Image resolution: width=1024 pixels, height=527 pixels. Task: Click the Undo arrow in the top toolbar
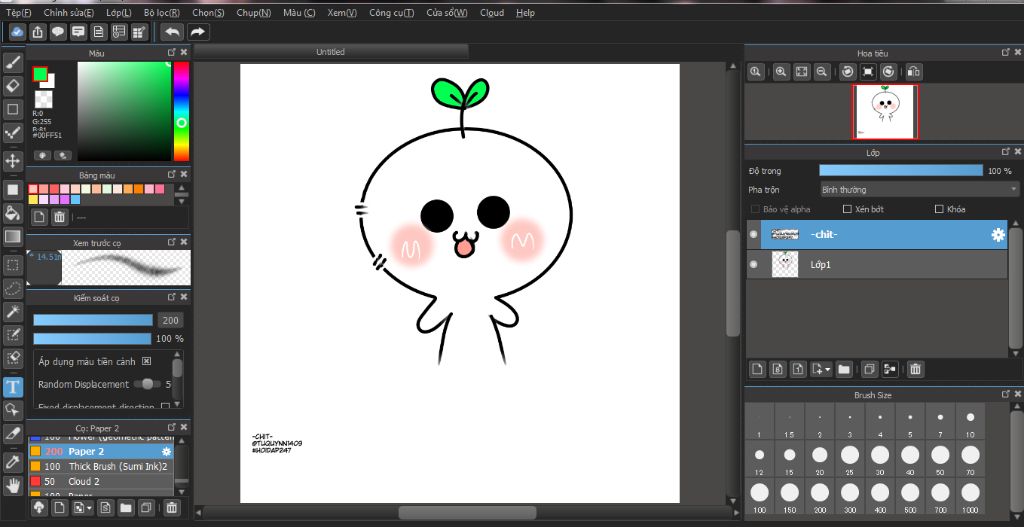(172, 32)
